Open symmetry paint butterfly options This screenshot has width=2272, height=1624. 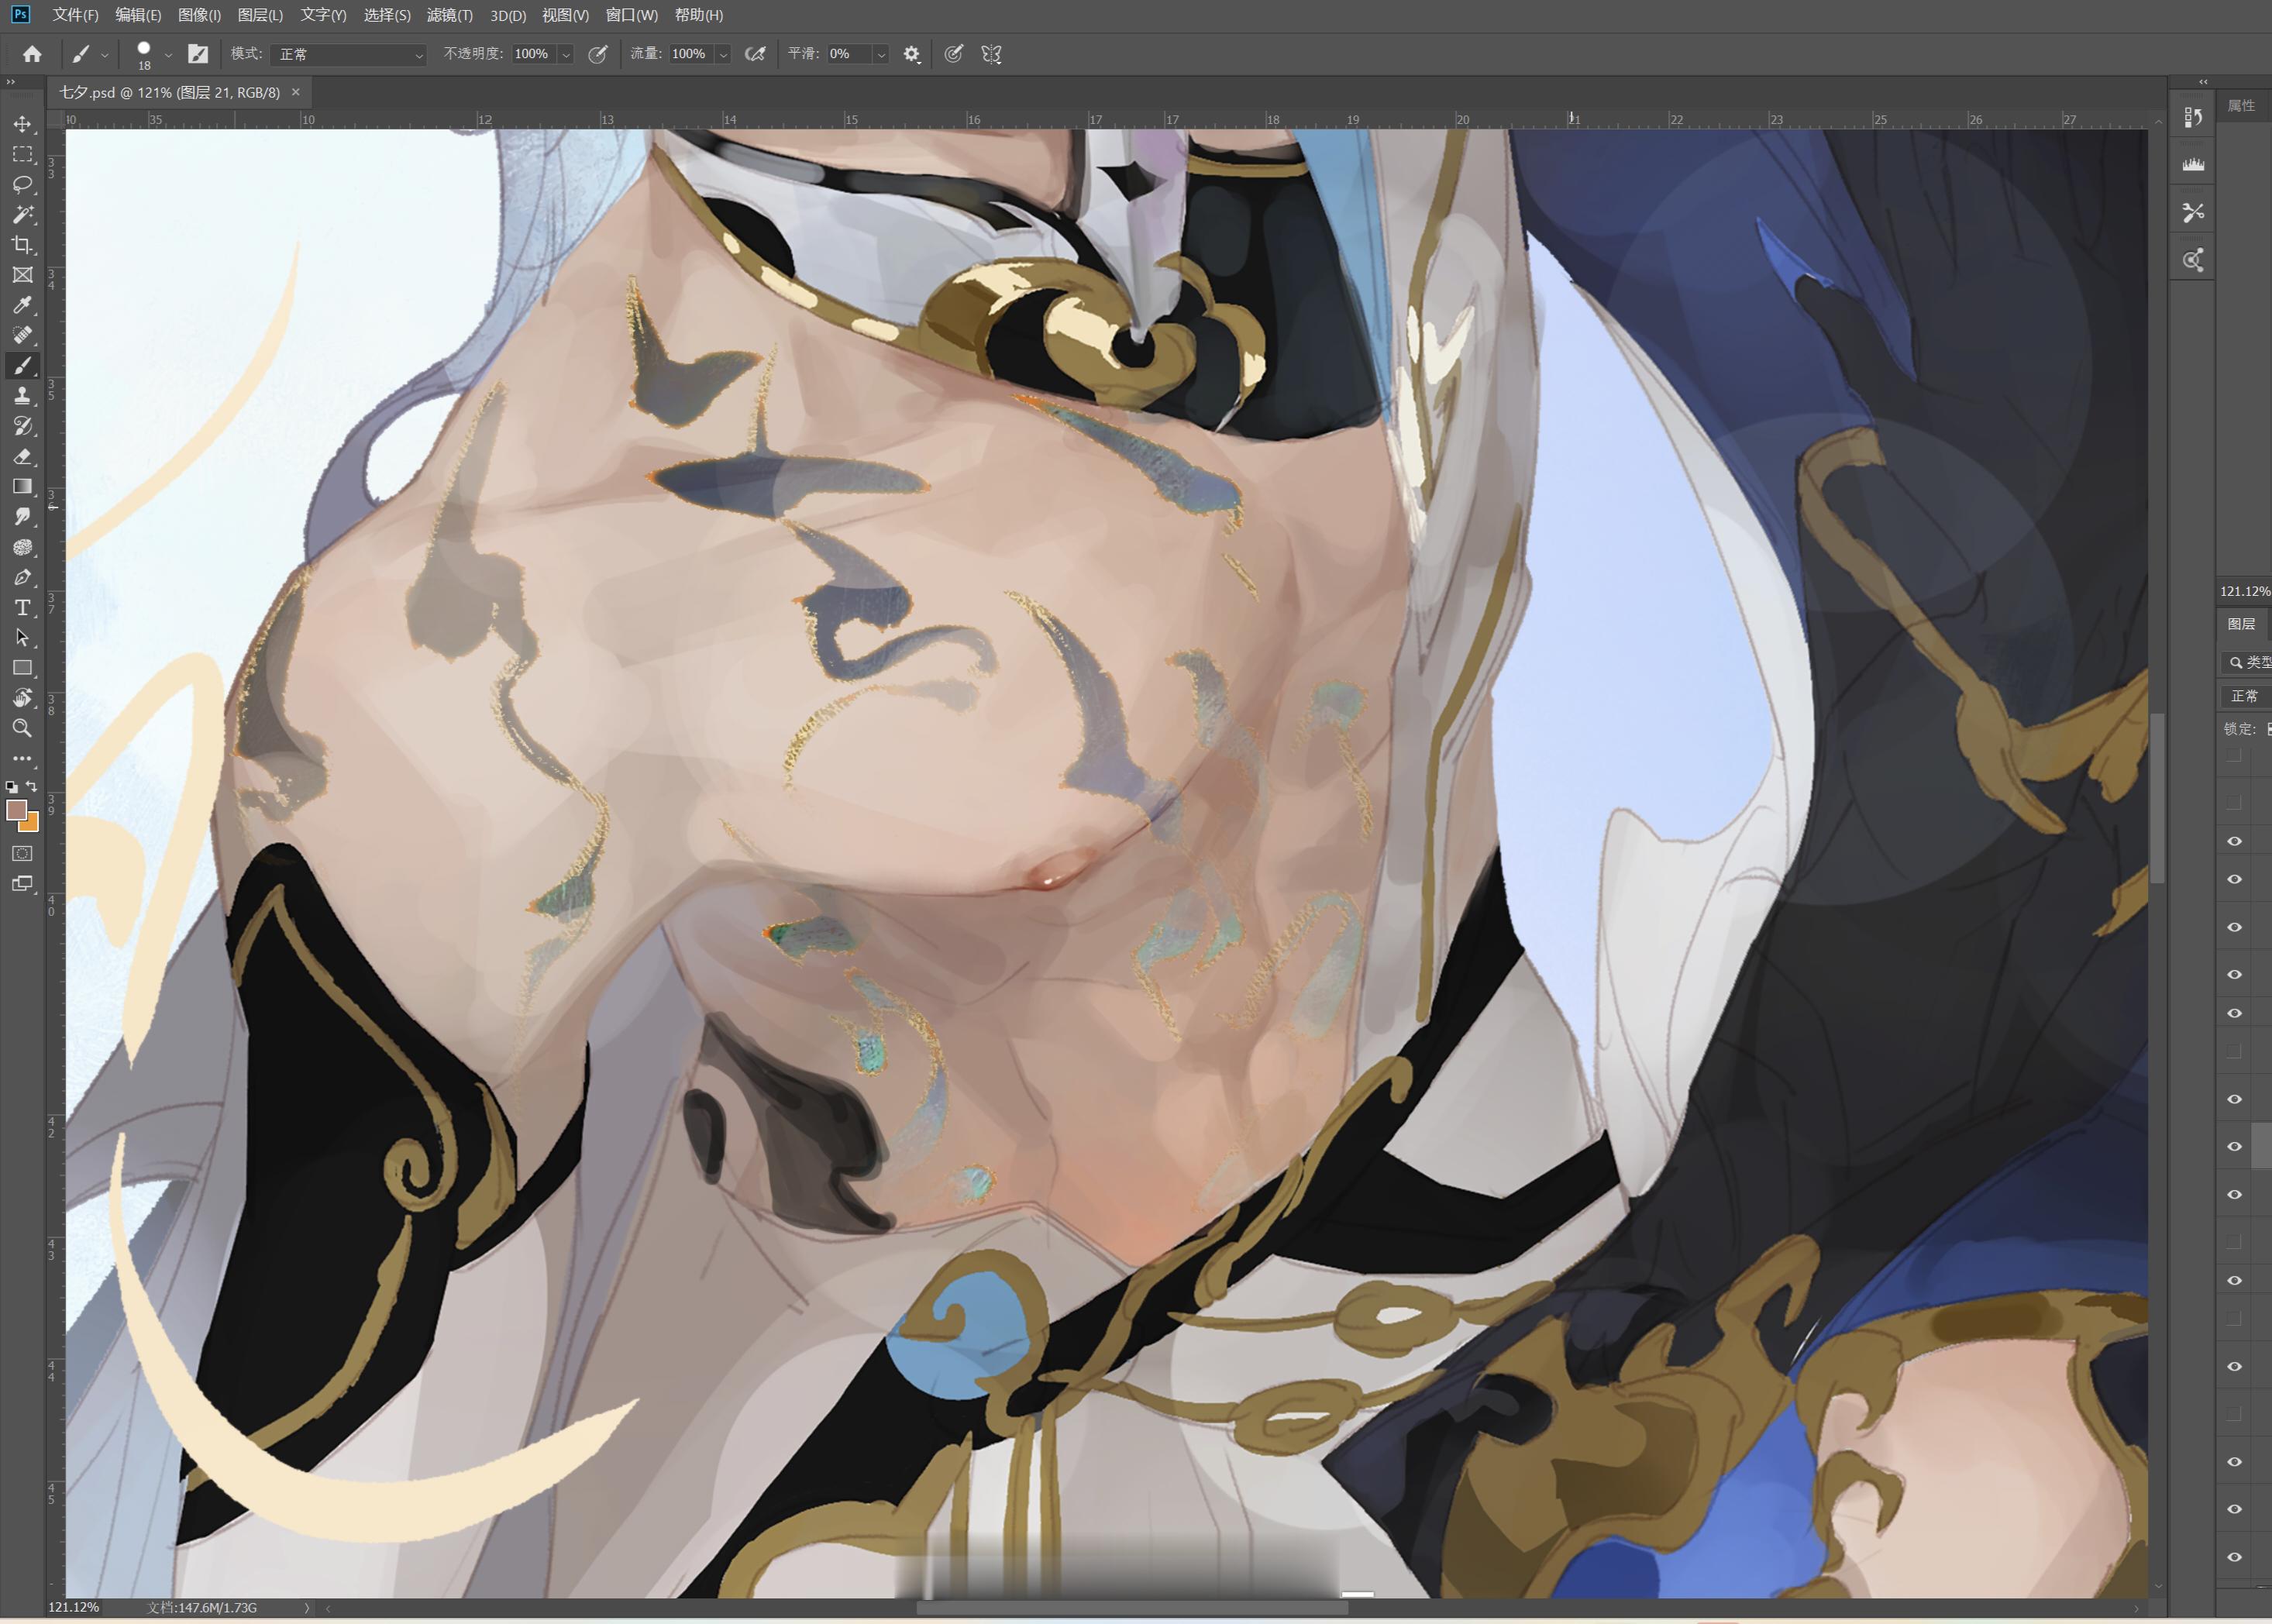click(x=991, y=54)
